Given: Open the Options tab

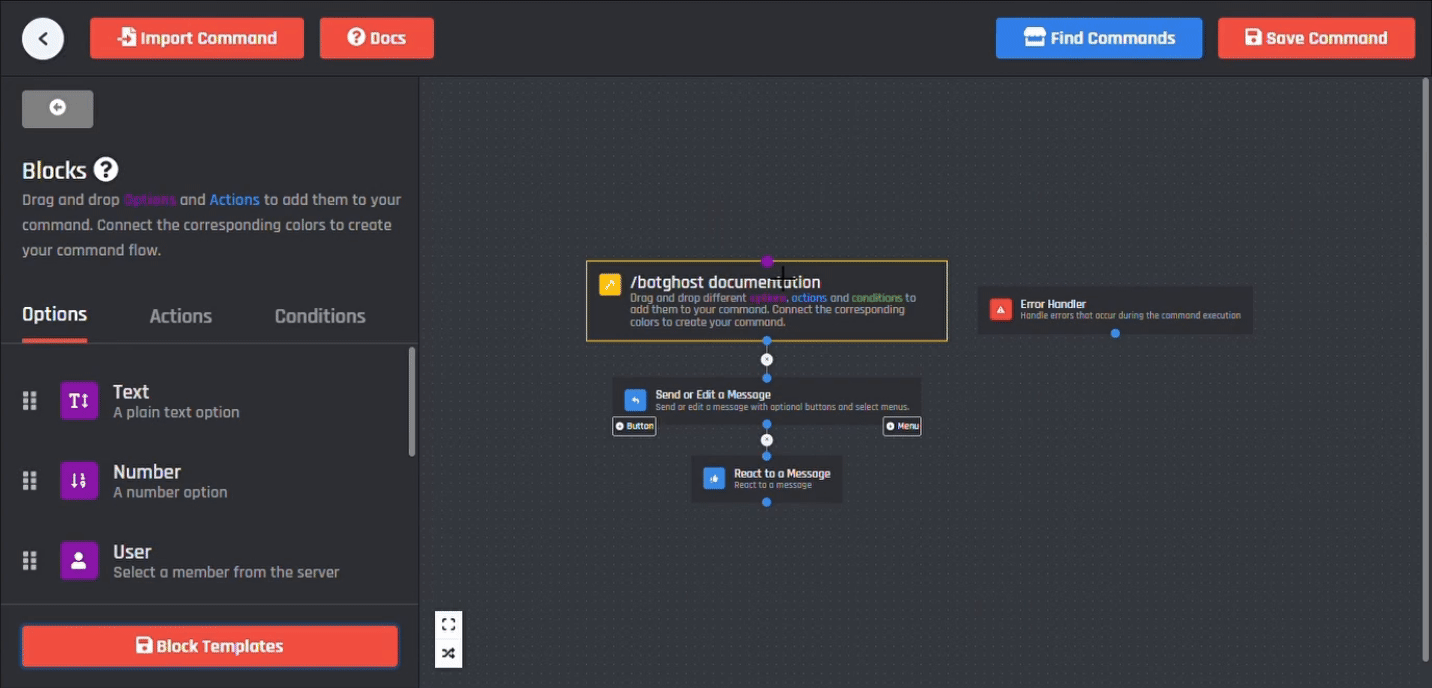Looking at the screenshot, I should (x=54, y=315).
